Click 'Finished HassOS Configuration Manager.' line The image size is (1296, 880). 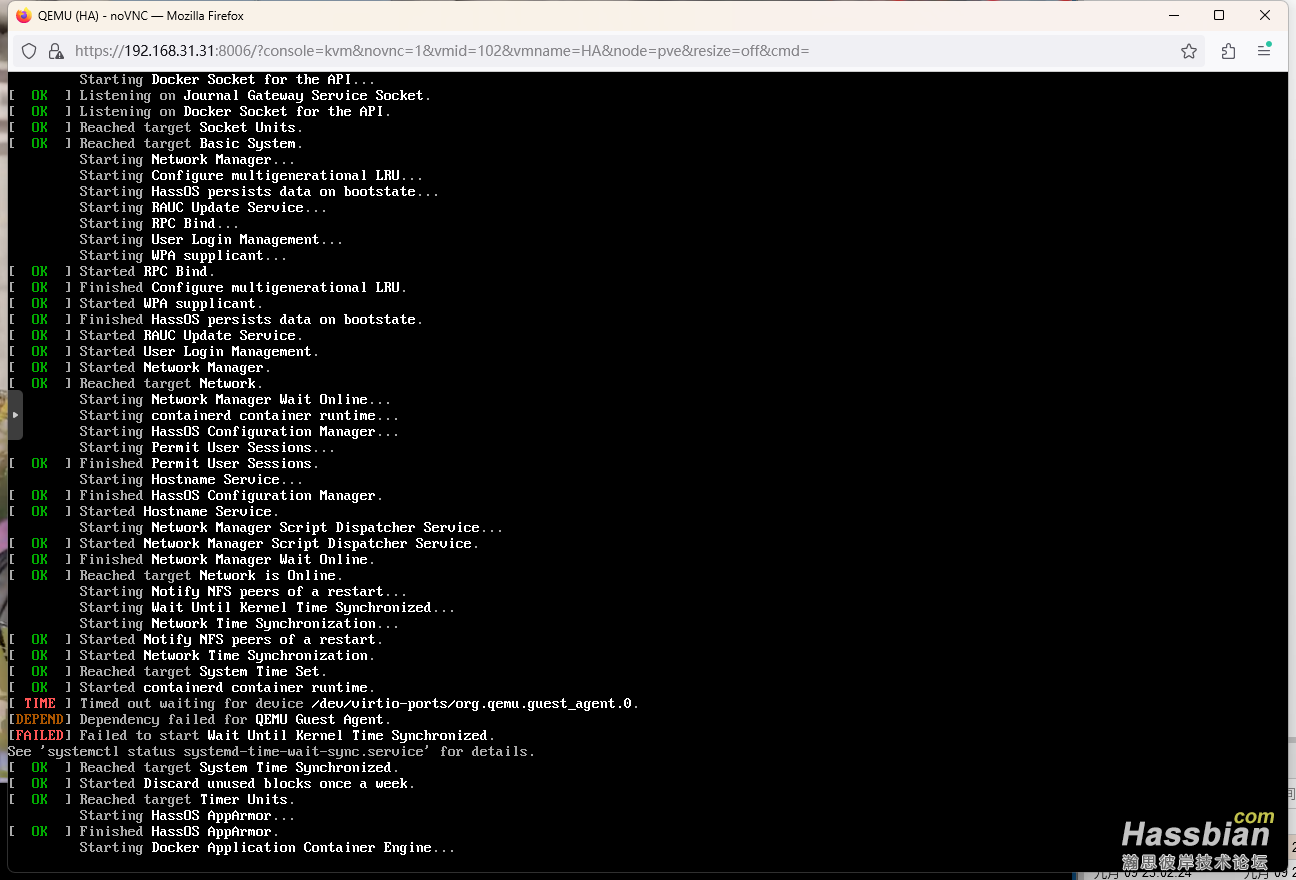point(231,495)
